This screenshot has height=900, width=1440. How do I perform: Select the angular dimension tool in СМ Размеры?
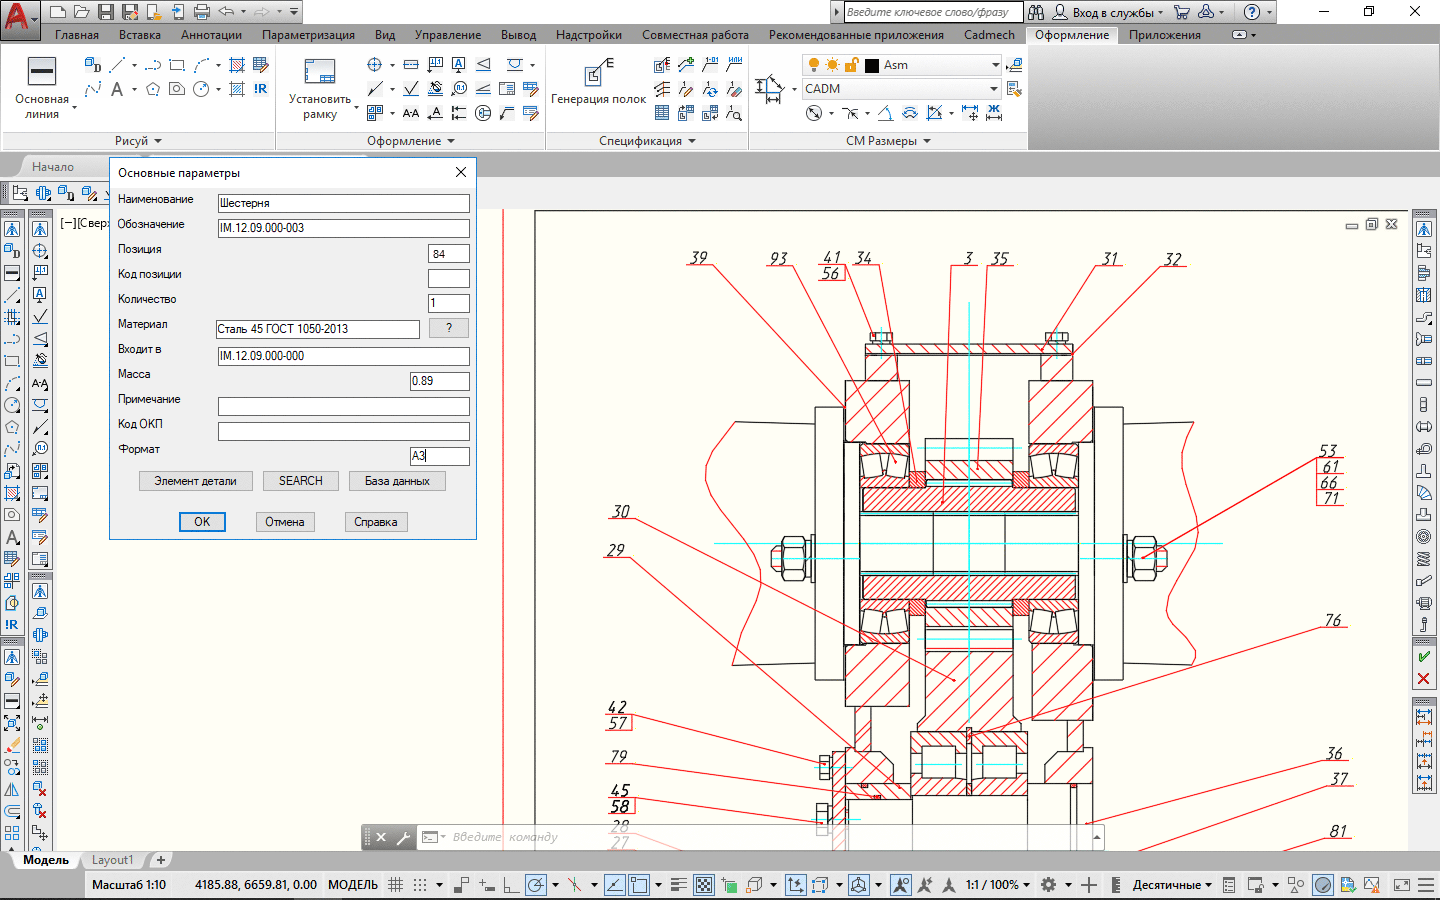[x=884, y=114]
